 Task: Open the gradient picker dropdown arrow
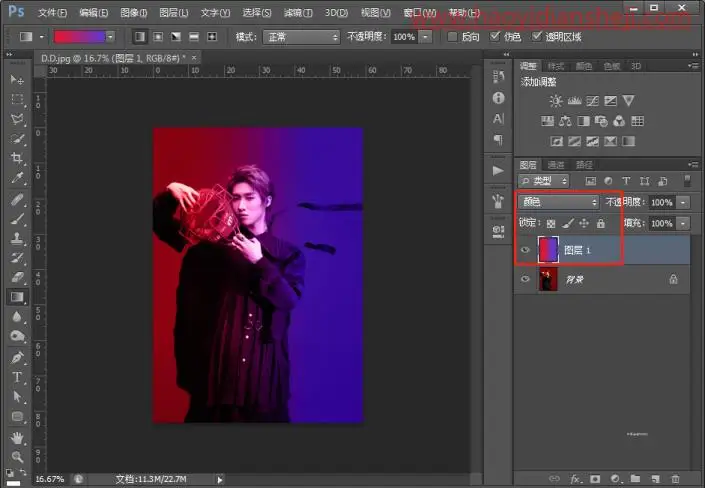point(110,37)
